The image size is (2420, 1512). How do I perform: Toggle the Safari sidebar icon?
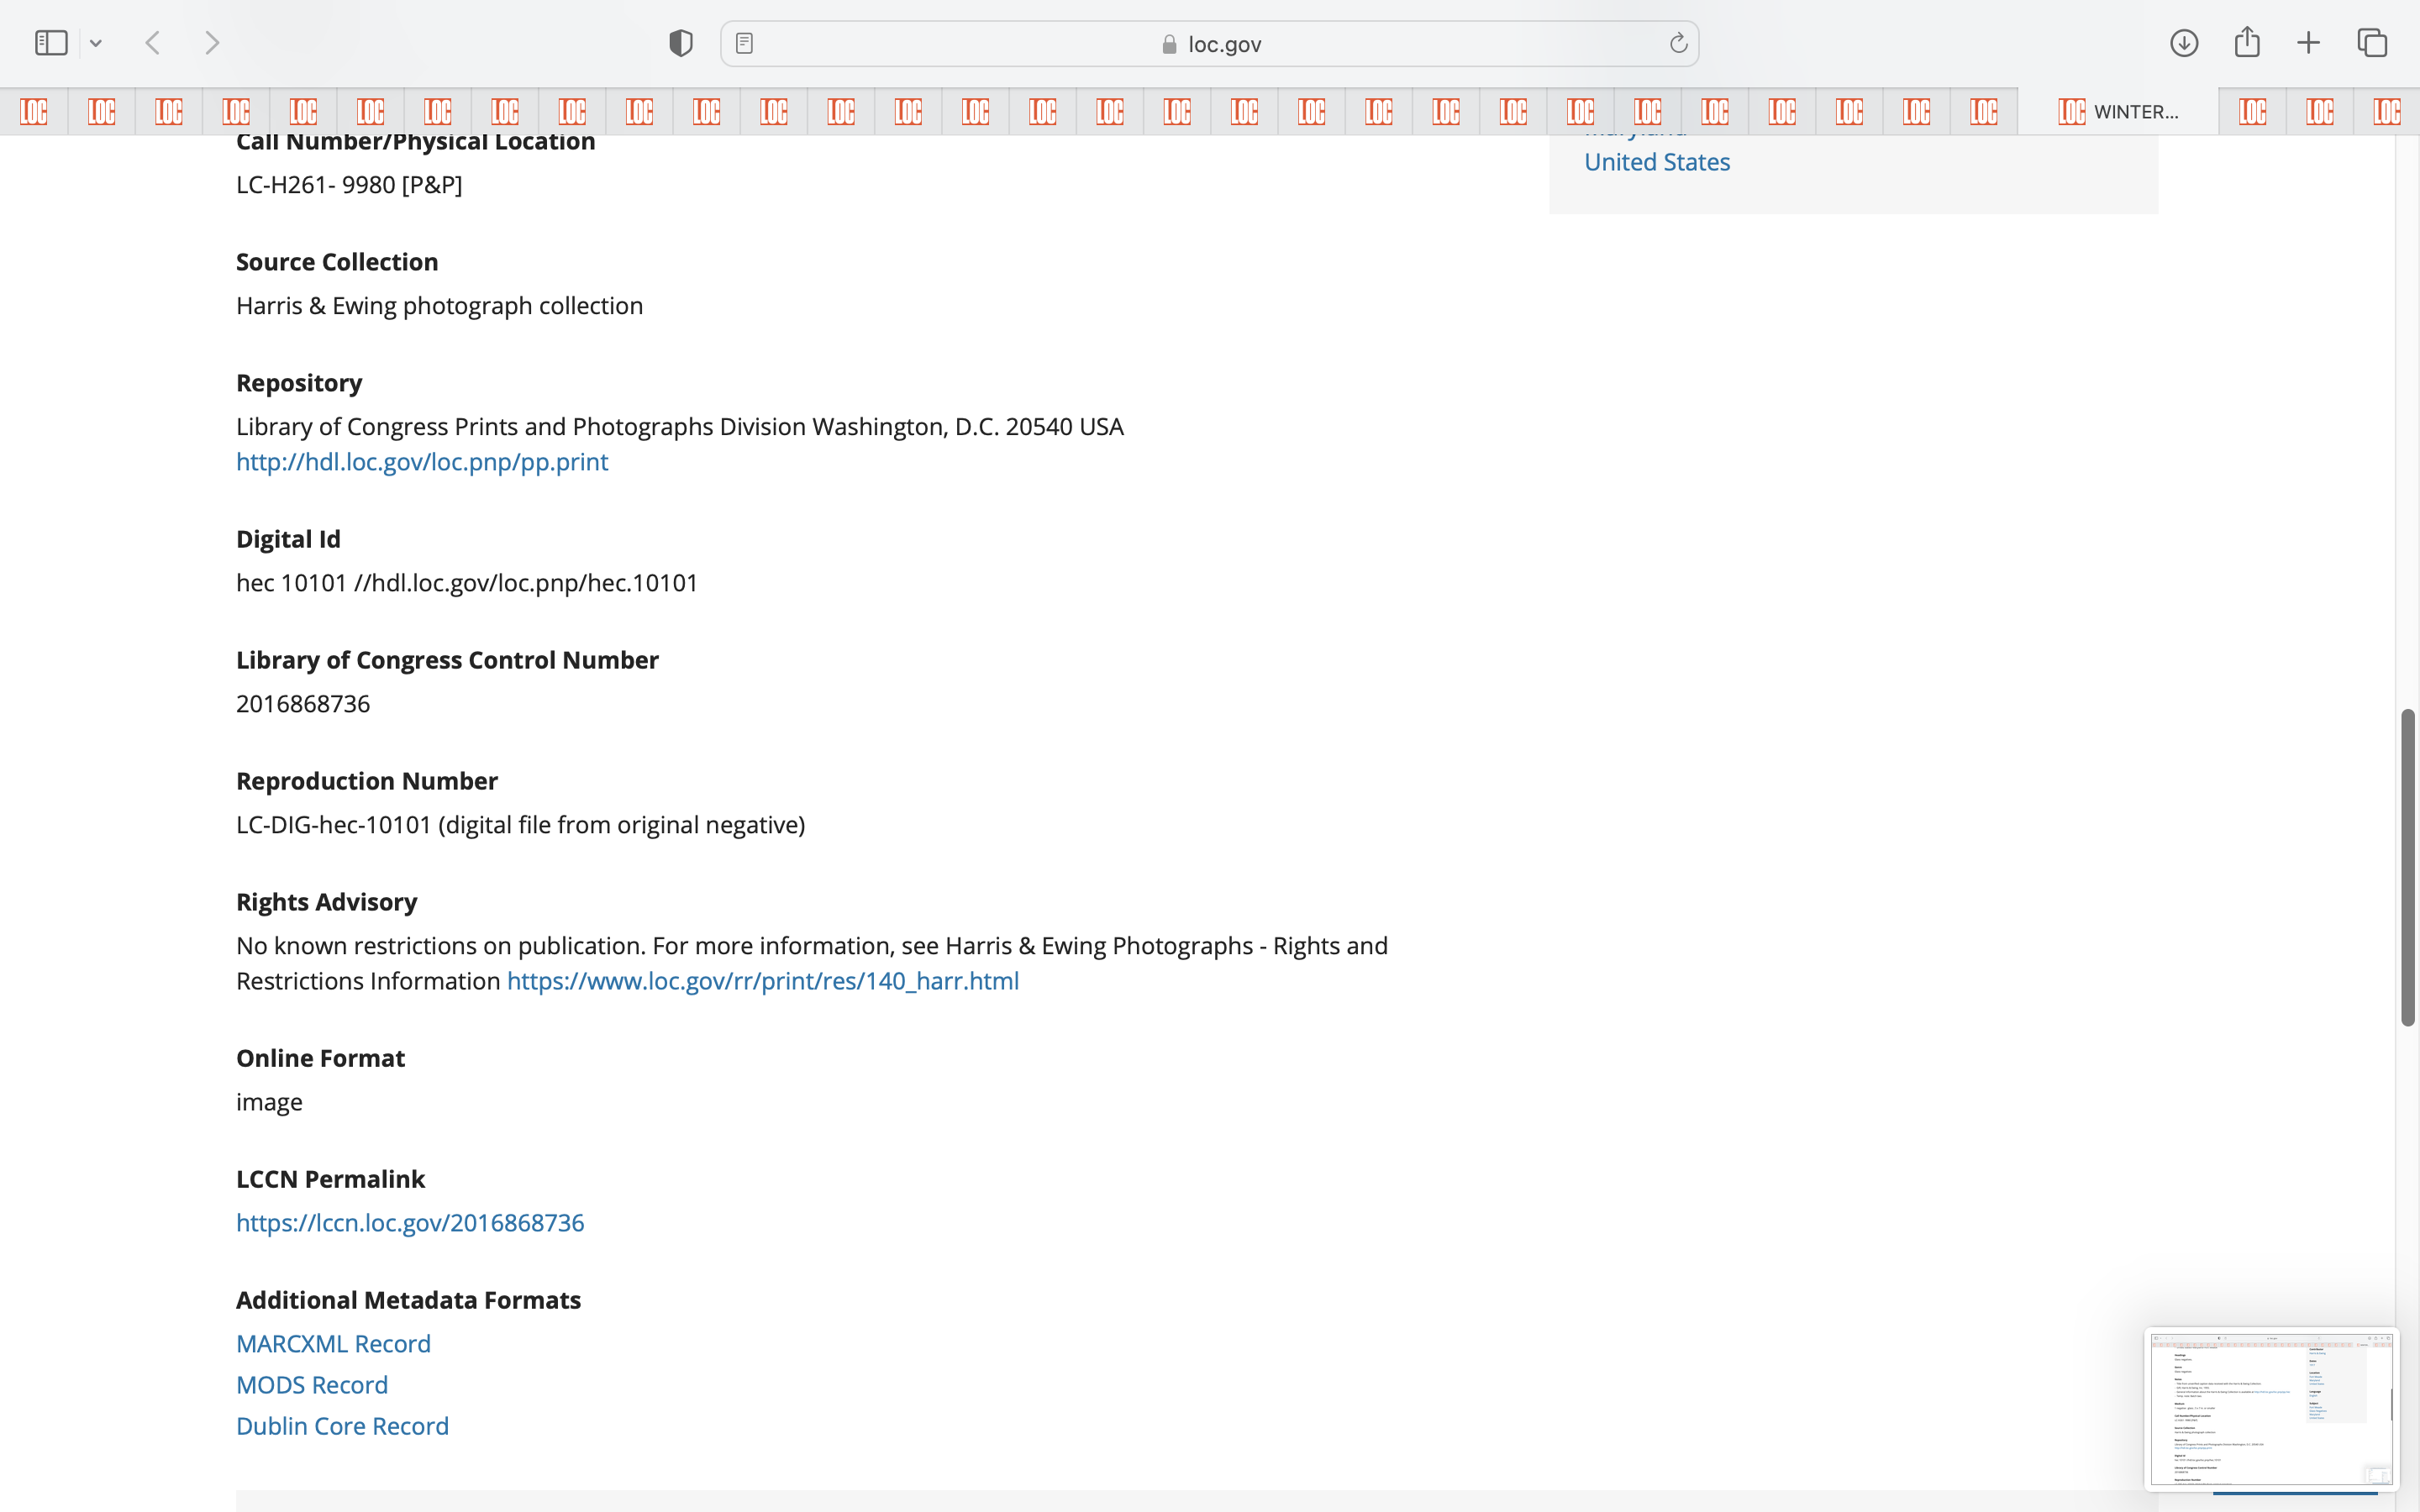pos(51,43)
